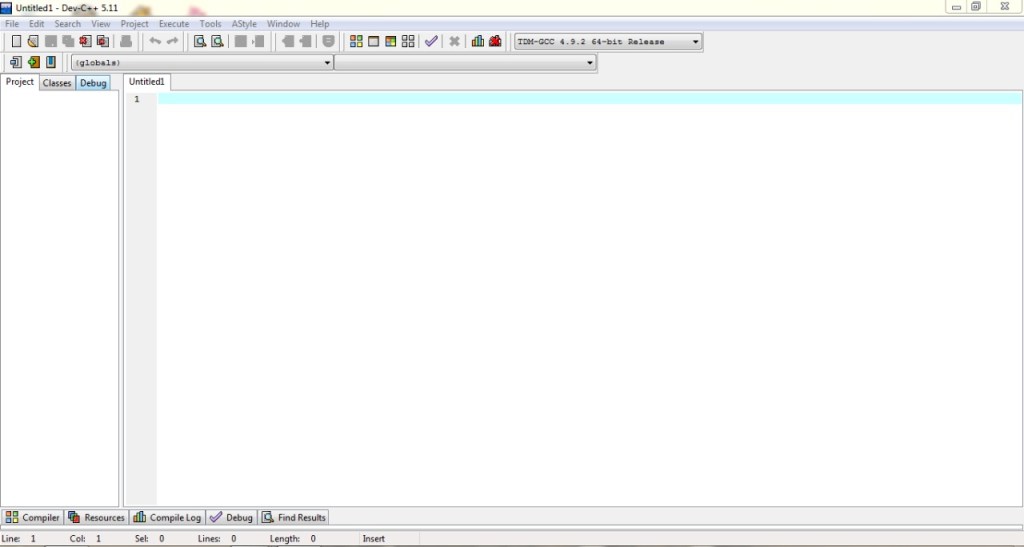The image size is (1024, 547).
Task: Switch to the Classes tab
Action: tap(57, 83)
